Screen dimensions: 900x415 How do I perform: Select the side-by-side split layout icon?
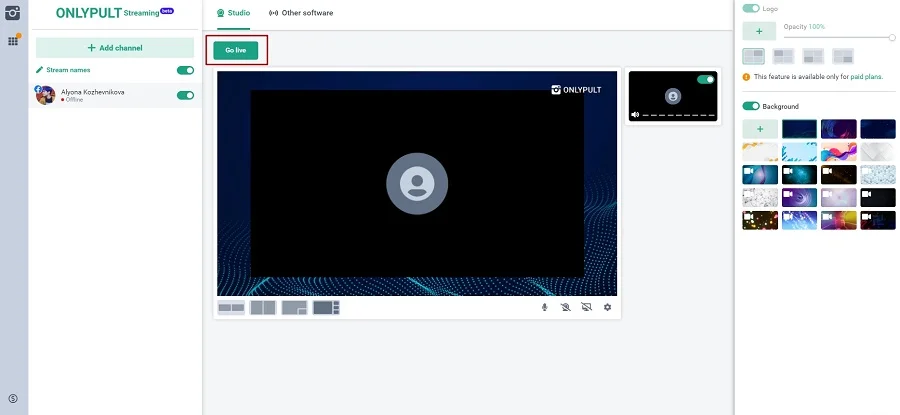coord(262,307)
